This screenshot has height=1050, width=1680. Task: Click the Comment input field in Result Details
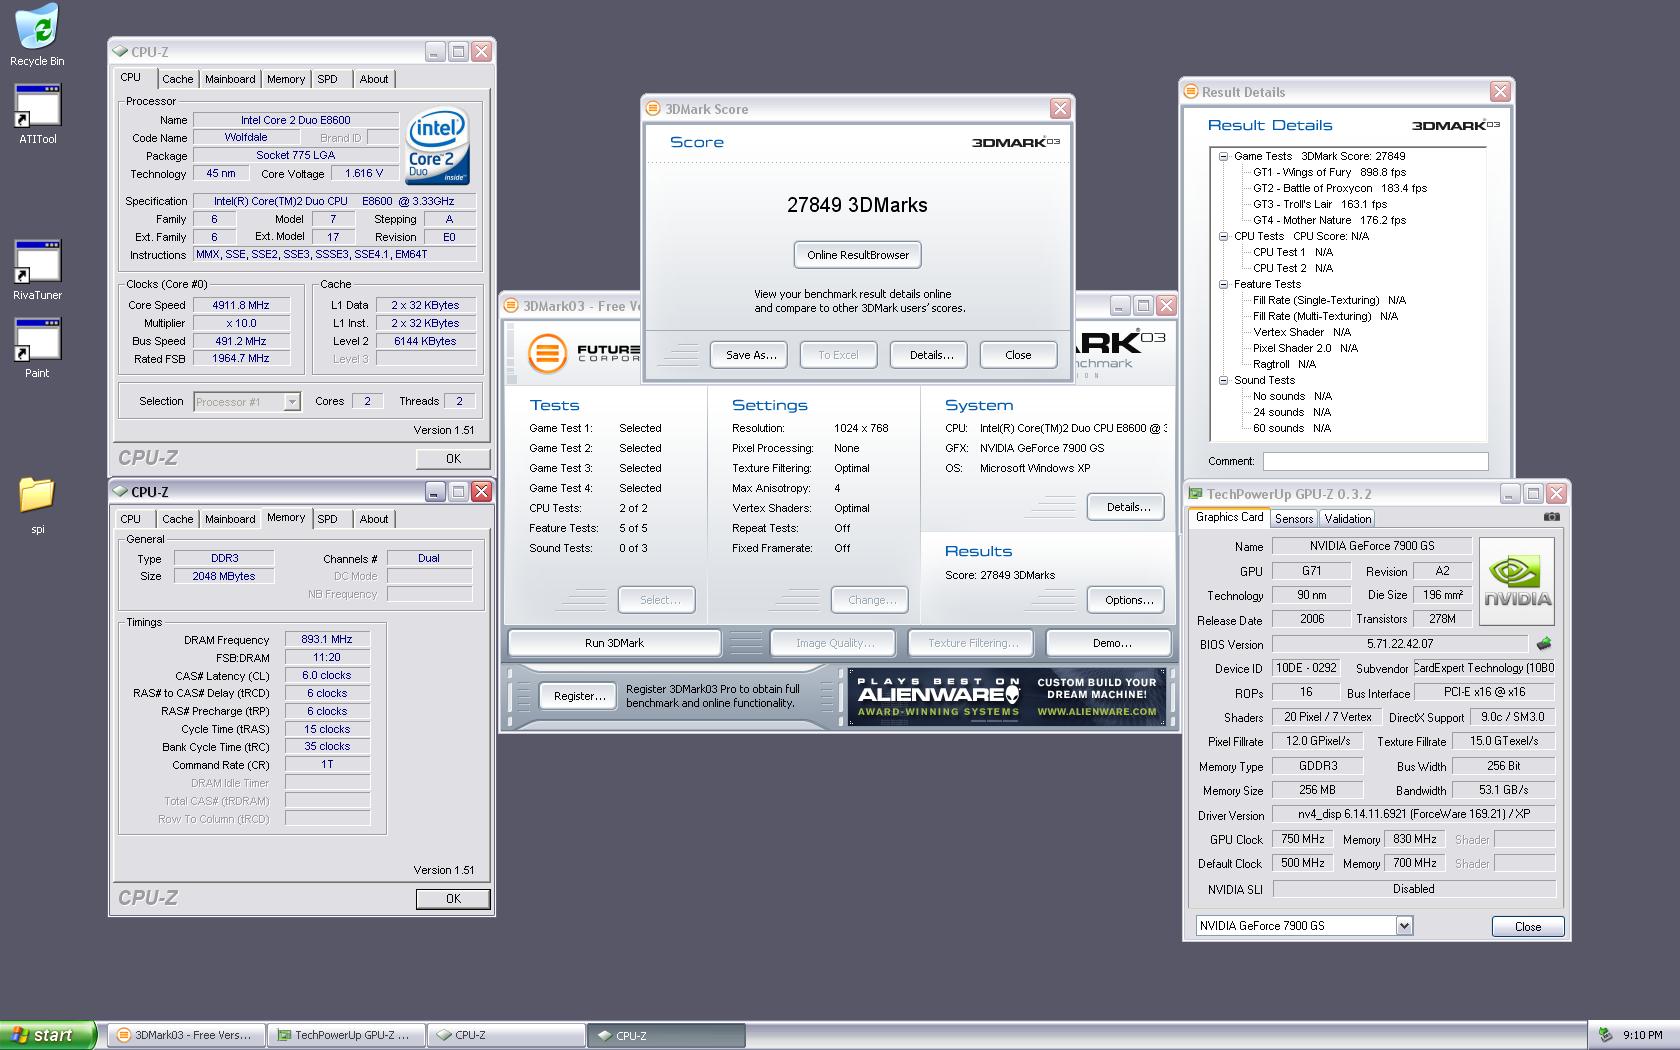(x=1375, y=461)
